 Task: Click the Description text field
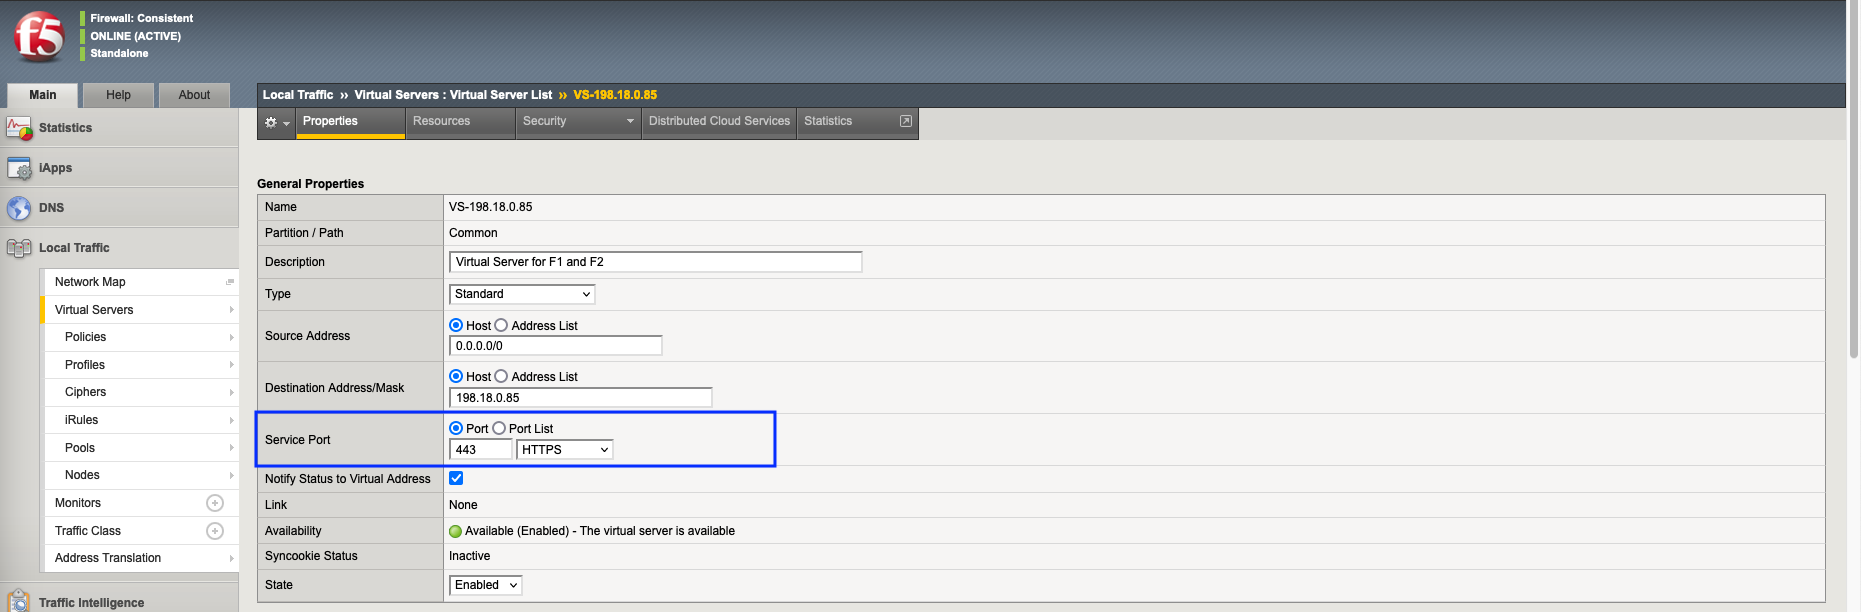[655, 262]
